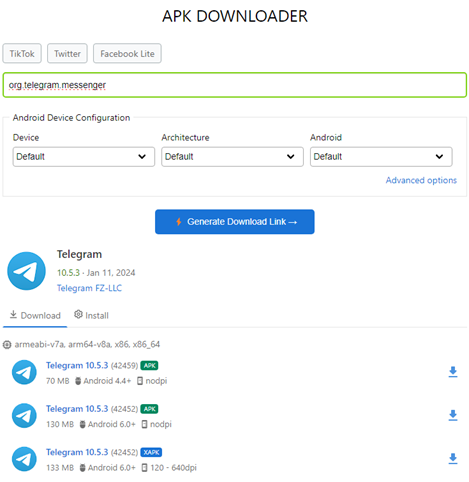Click the 'Android 4.4+' requirement text
This screenshot has width=469, height=482.
coord(107,381)
